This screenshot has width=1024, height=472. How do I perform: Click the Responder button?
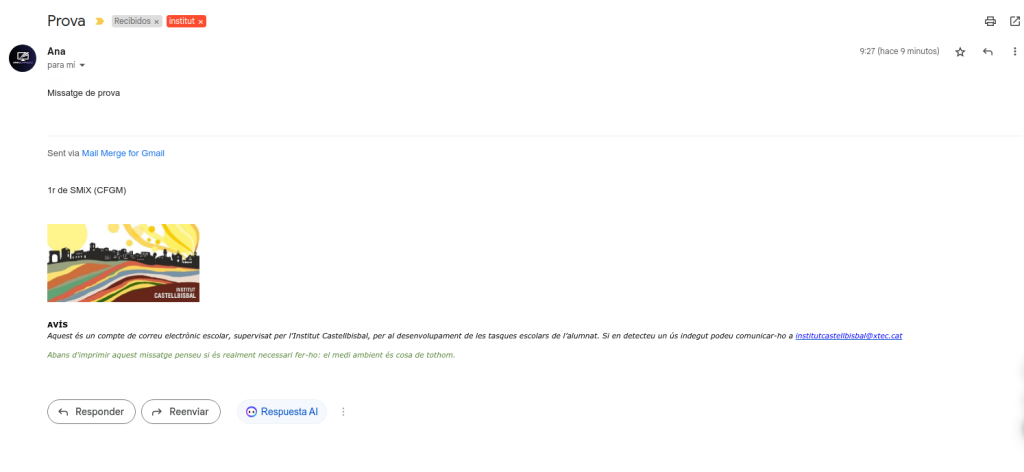[91, 412]
